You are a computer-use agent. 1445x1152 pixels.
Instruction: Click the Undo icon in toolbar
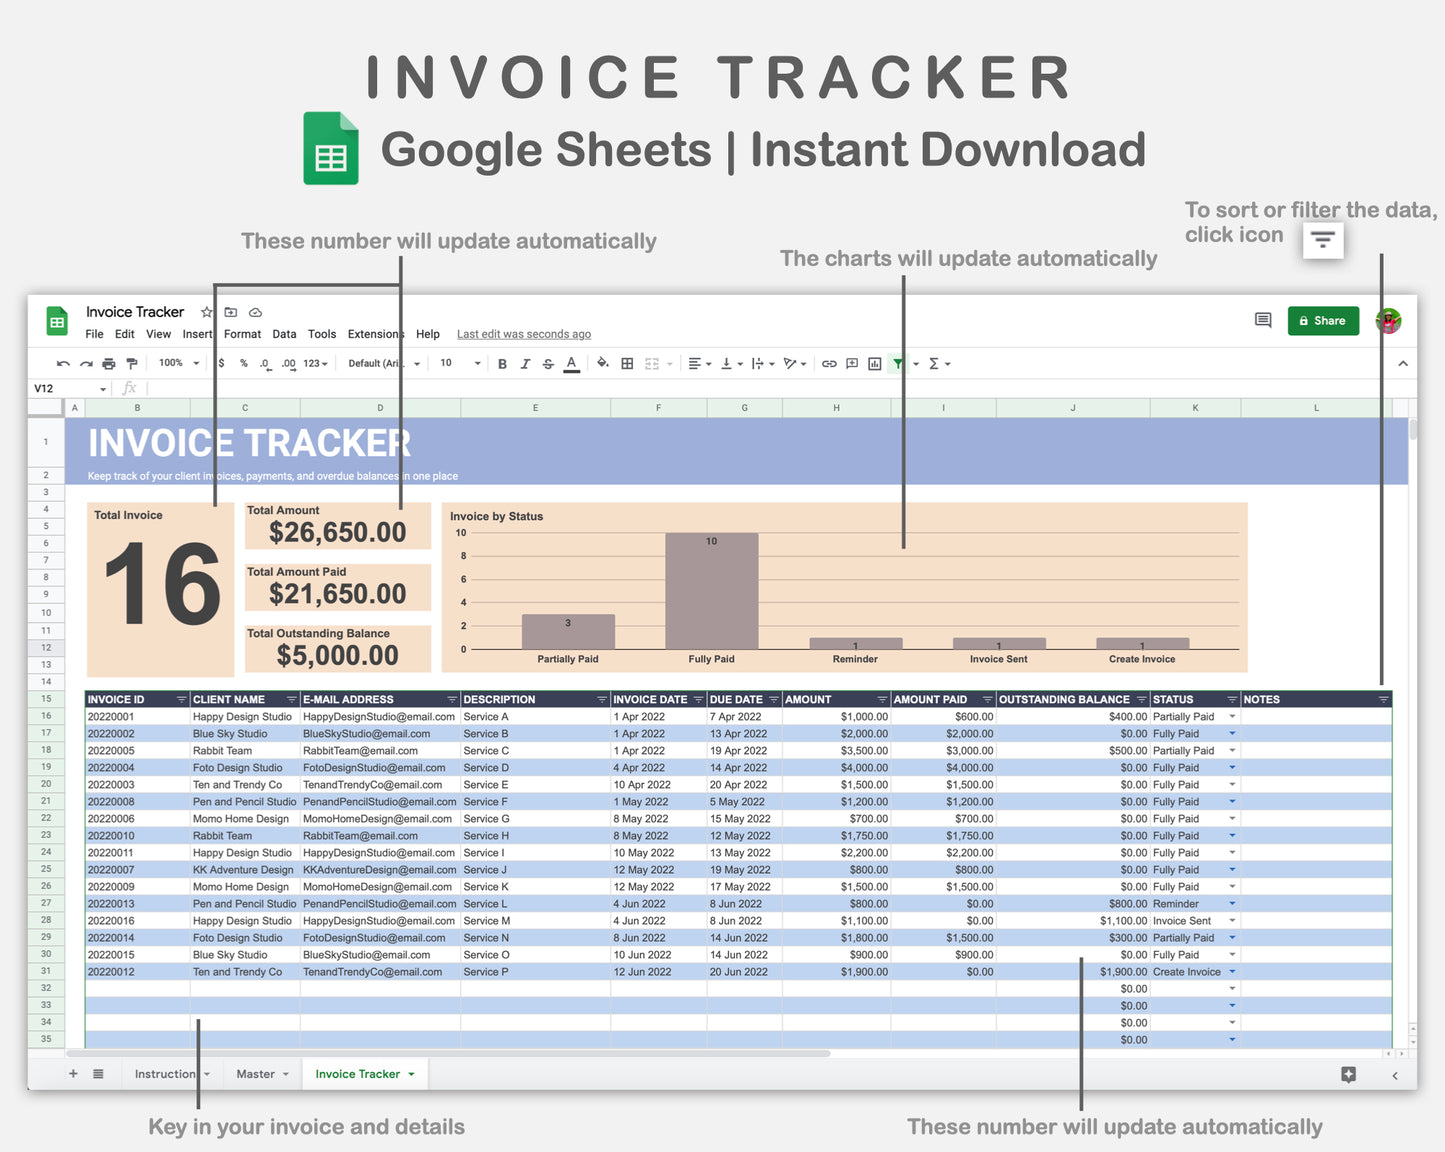(x=63, y=364)
